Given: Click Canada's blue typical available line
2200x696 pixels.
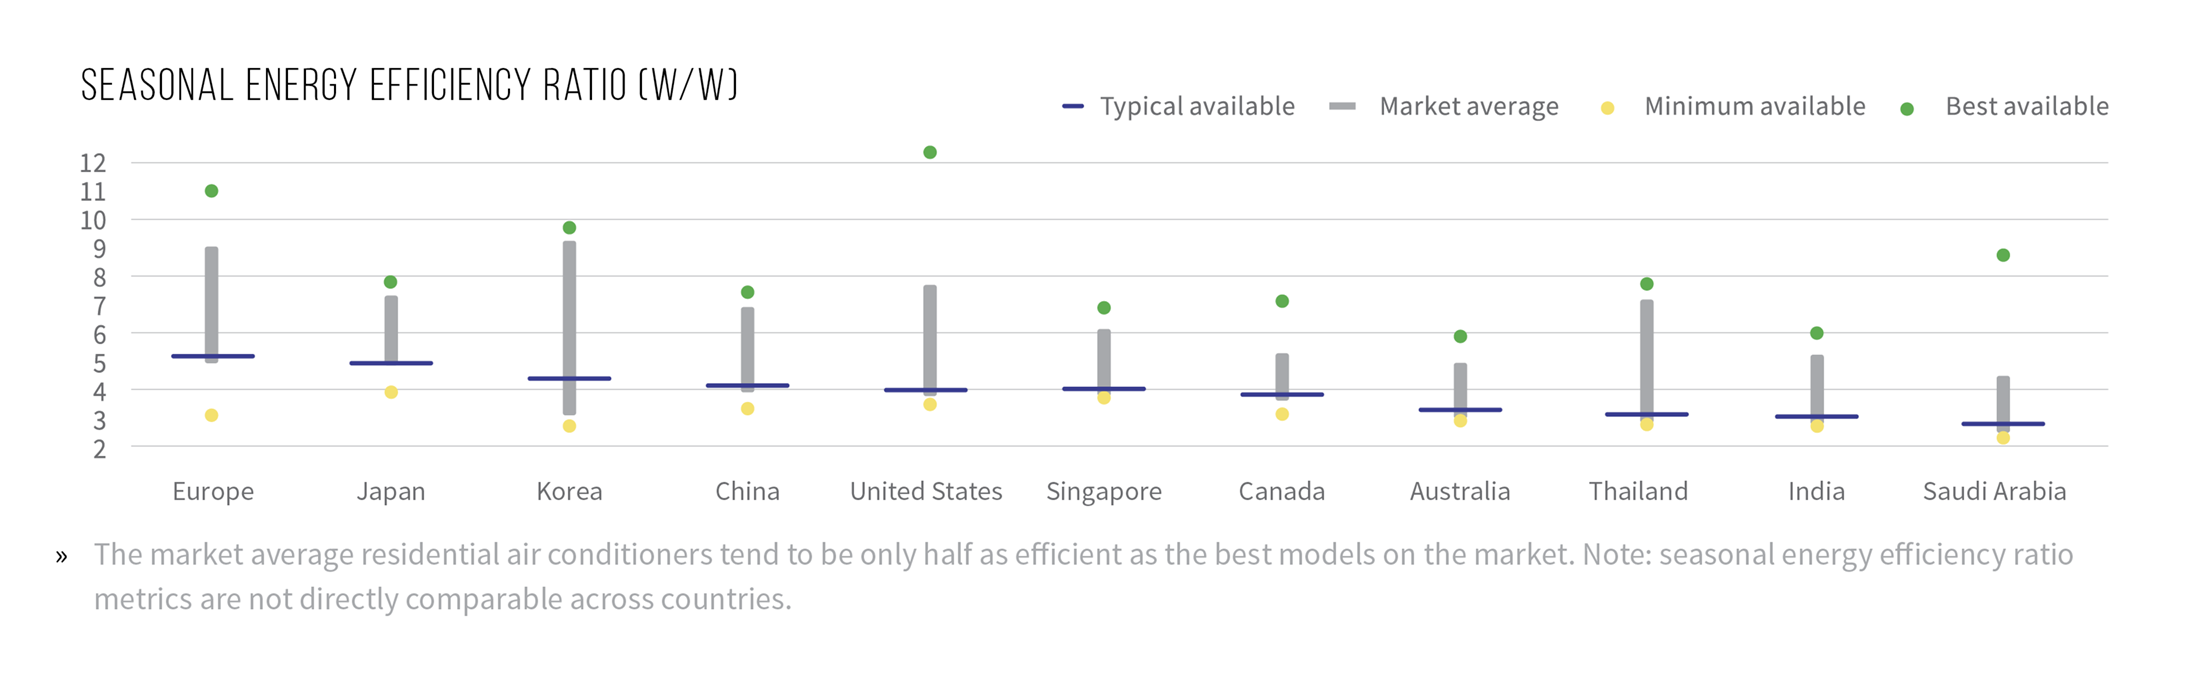Looking at the screenshot, I should tap(1282, 395).
